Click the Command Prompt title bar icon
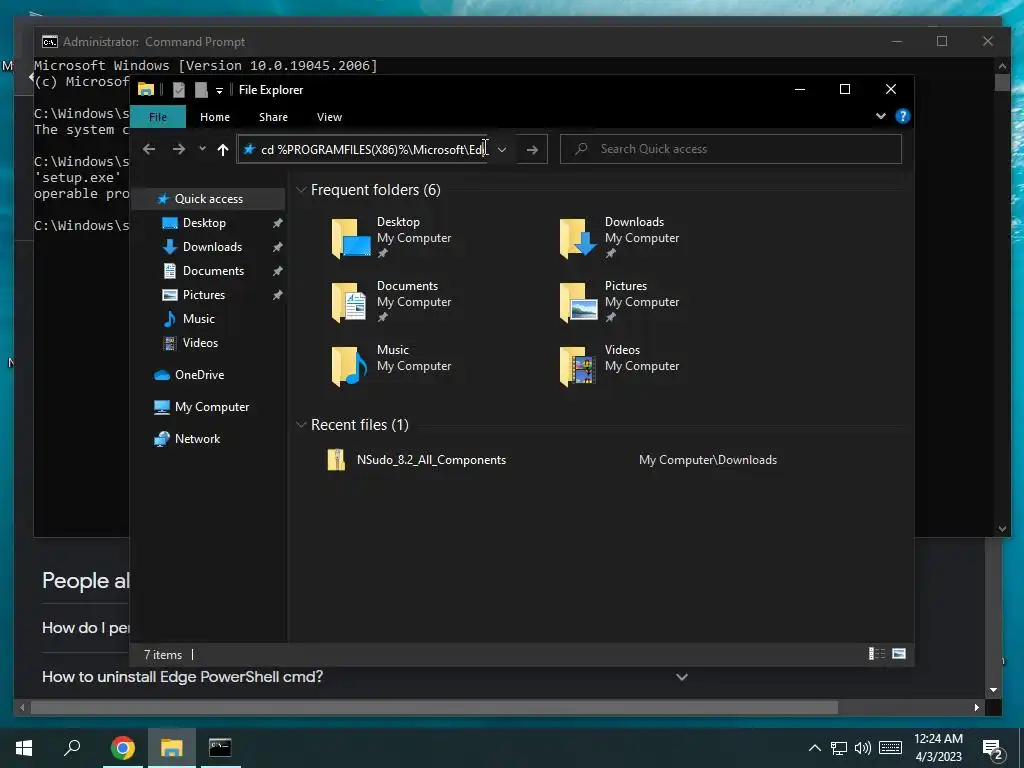1024x768 pixels. click(50, 42)
